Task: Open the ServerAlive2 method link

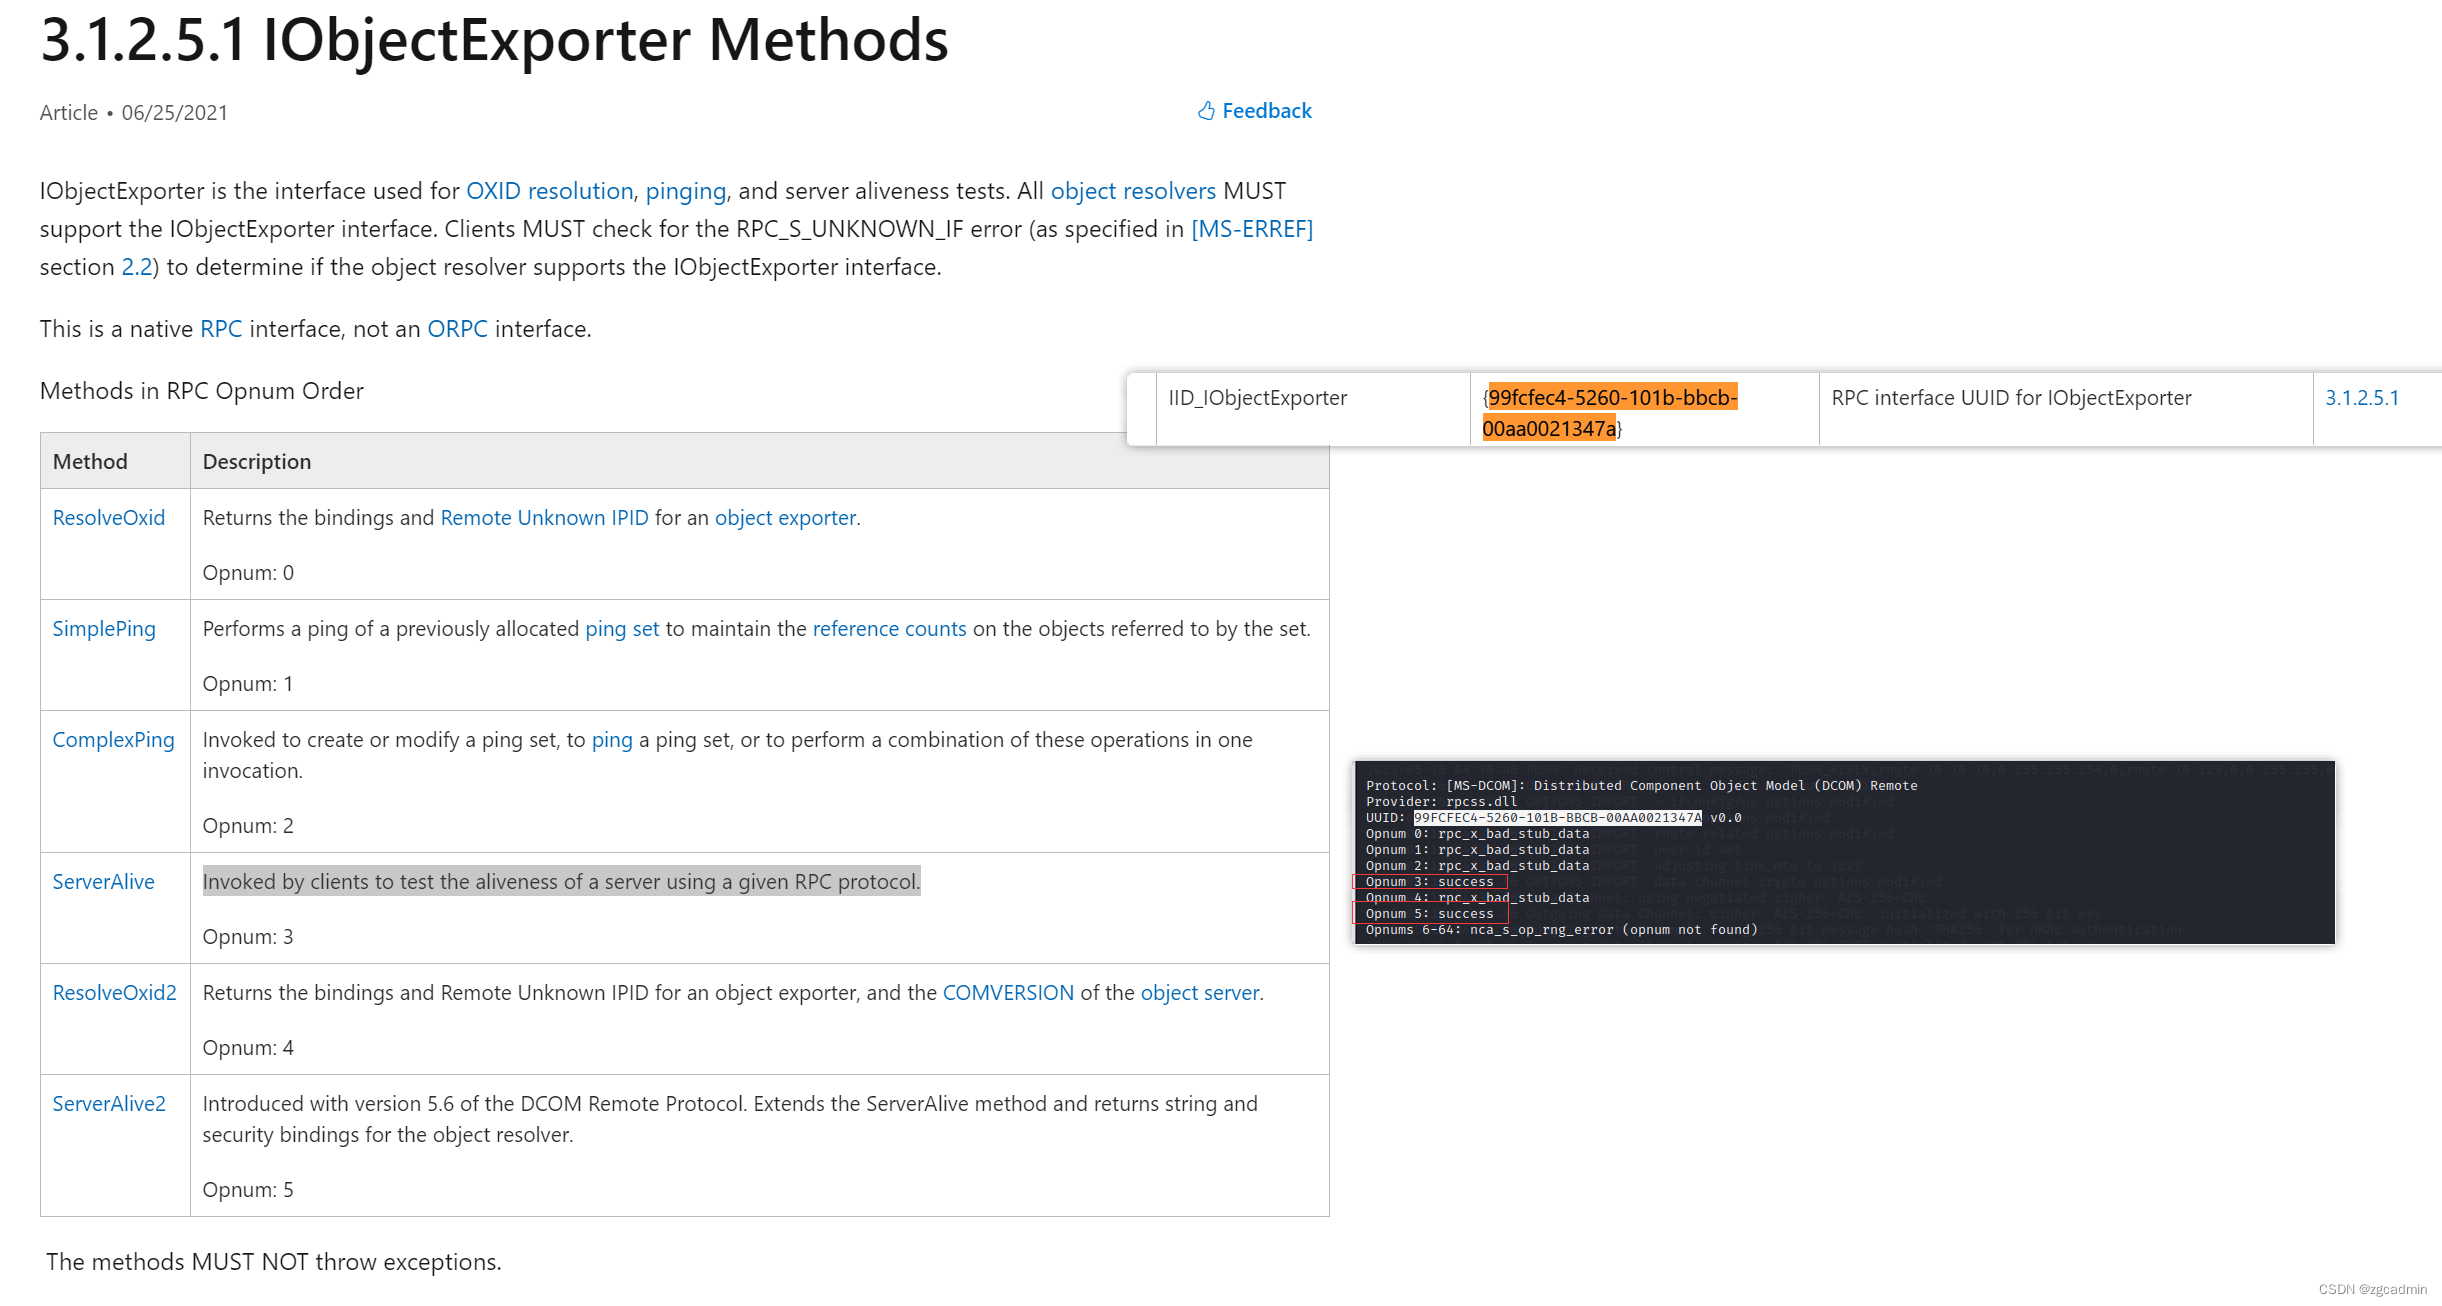Action: click(x=109, y=1104)
